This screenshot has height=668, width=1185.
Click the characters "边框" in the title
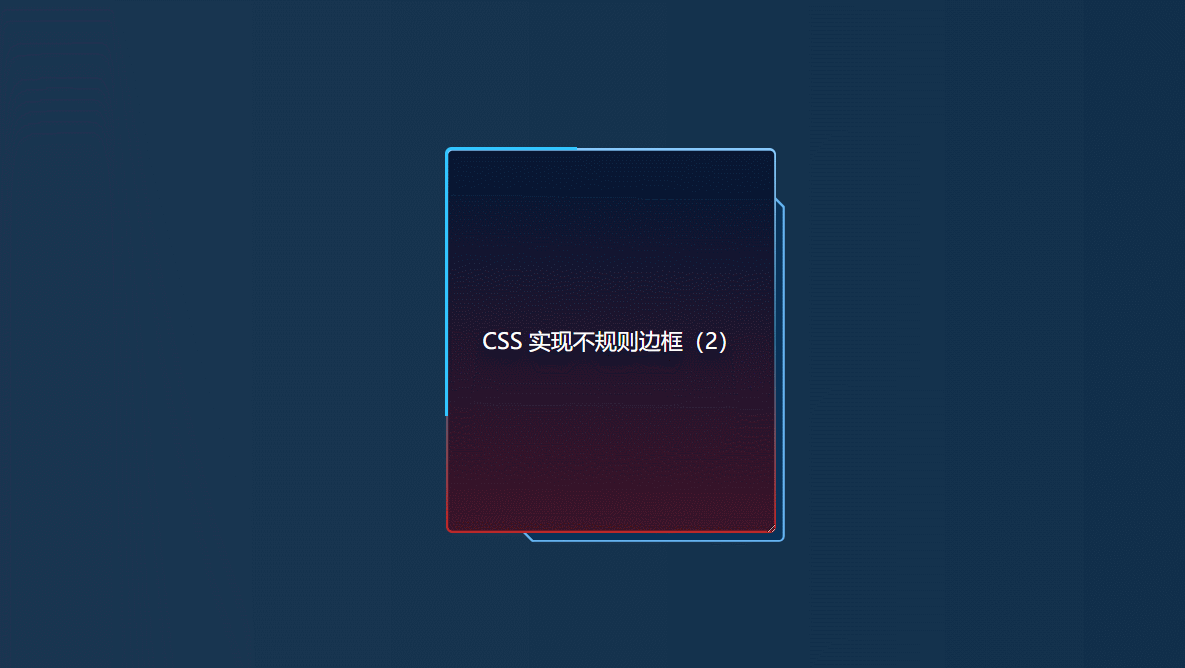tap(661, 342)
